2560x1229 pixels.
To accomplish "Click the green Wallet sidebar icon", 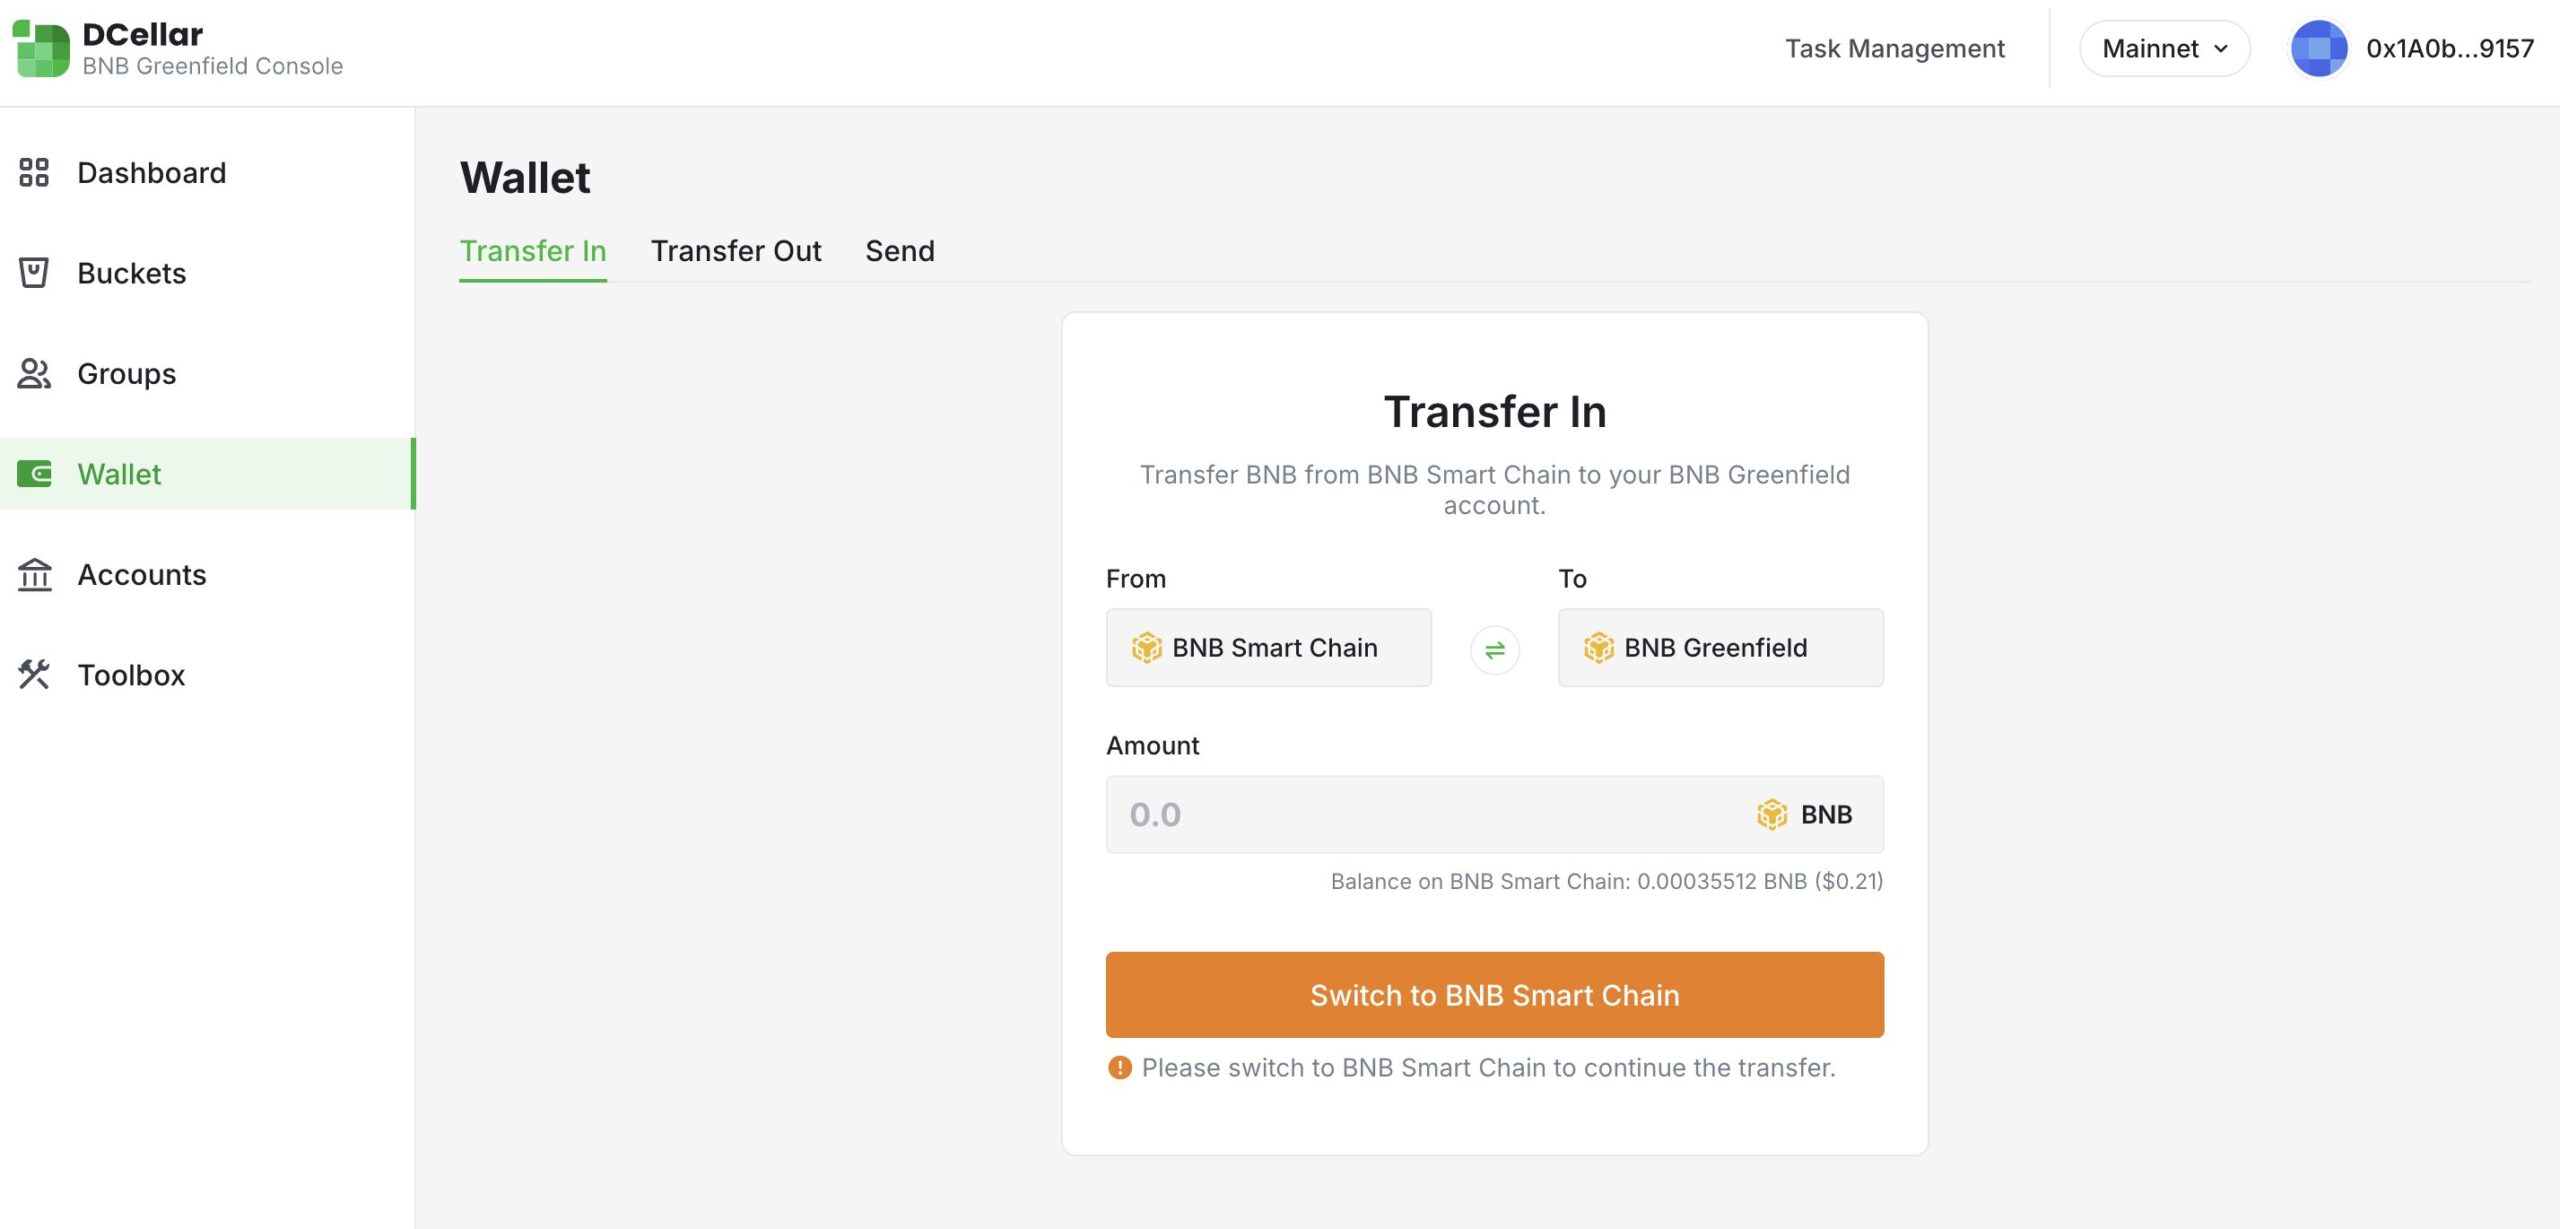I will [x=34, y=473].
